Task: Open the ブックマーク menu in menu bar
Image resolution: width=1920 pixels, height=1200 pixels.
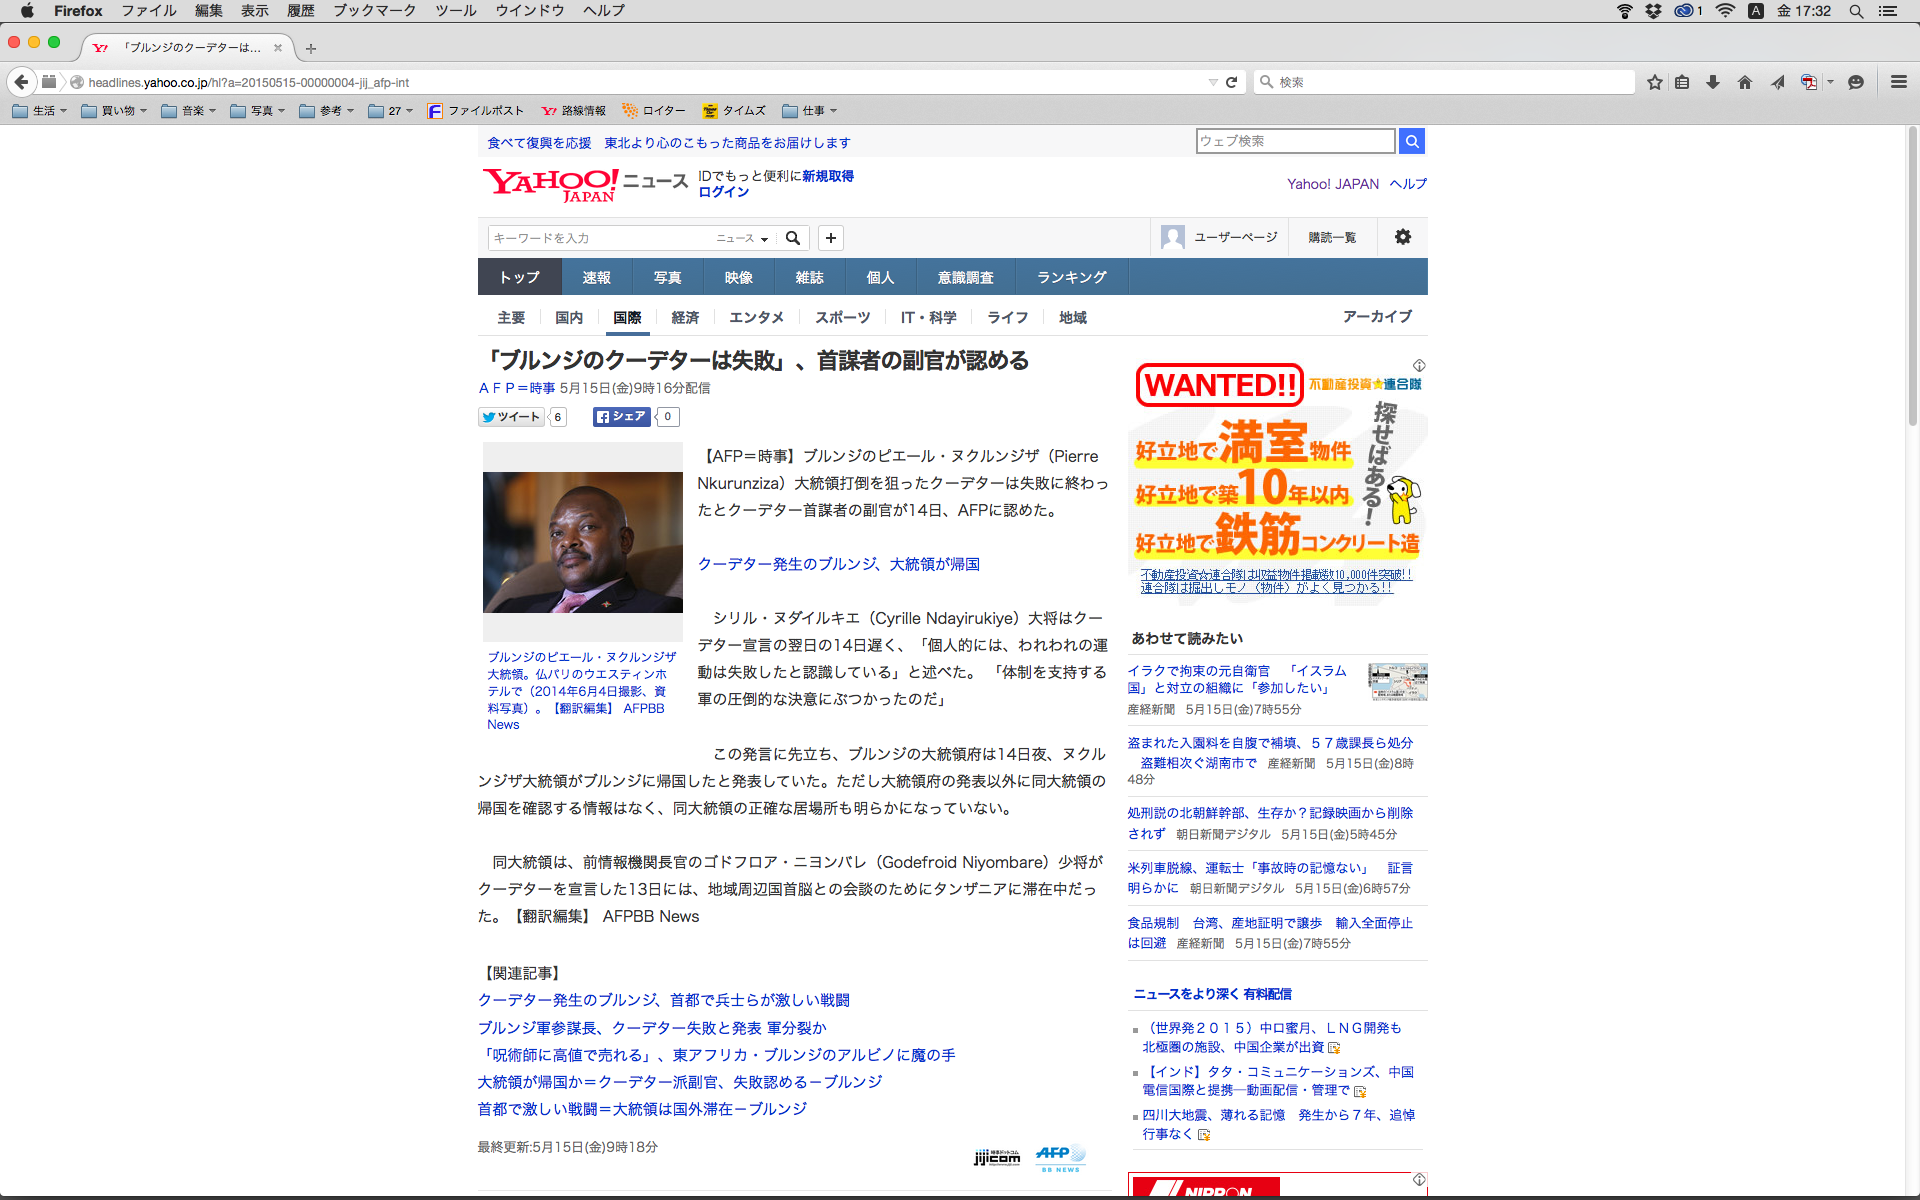Action: click(x=374, y=11)
